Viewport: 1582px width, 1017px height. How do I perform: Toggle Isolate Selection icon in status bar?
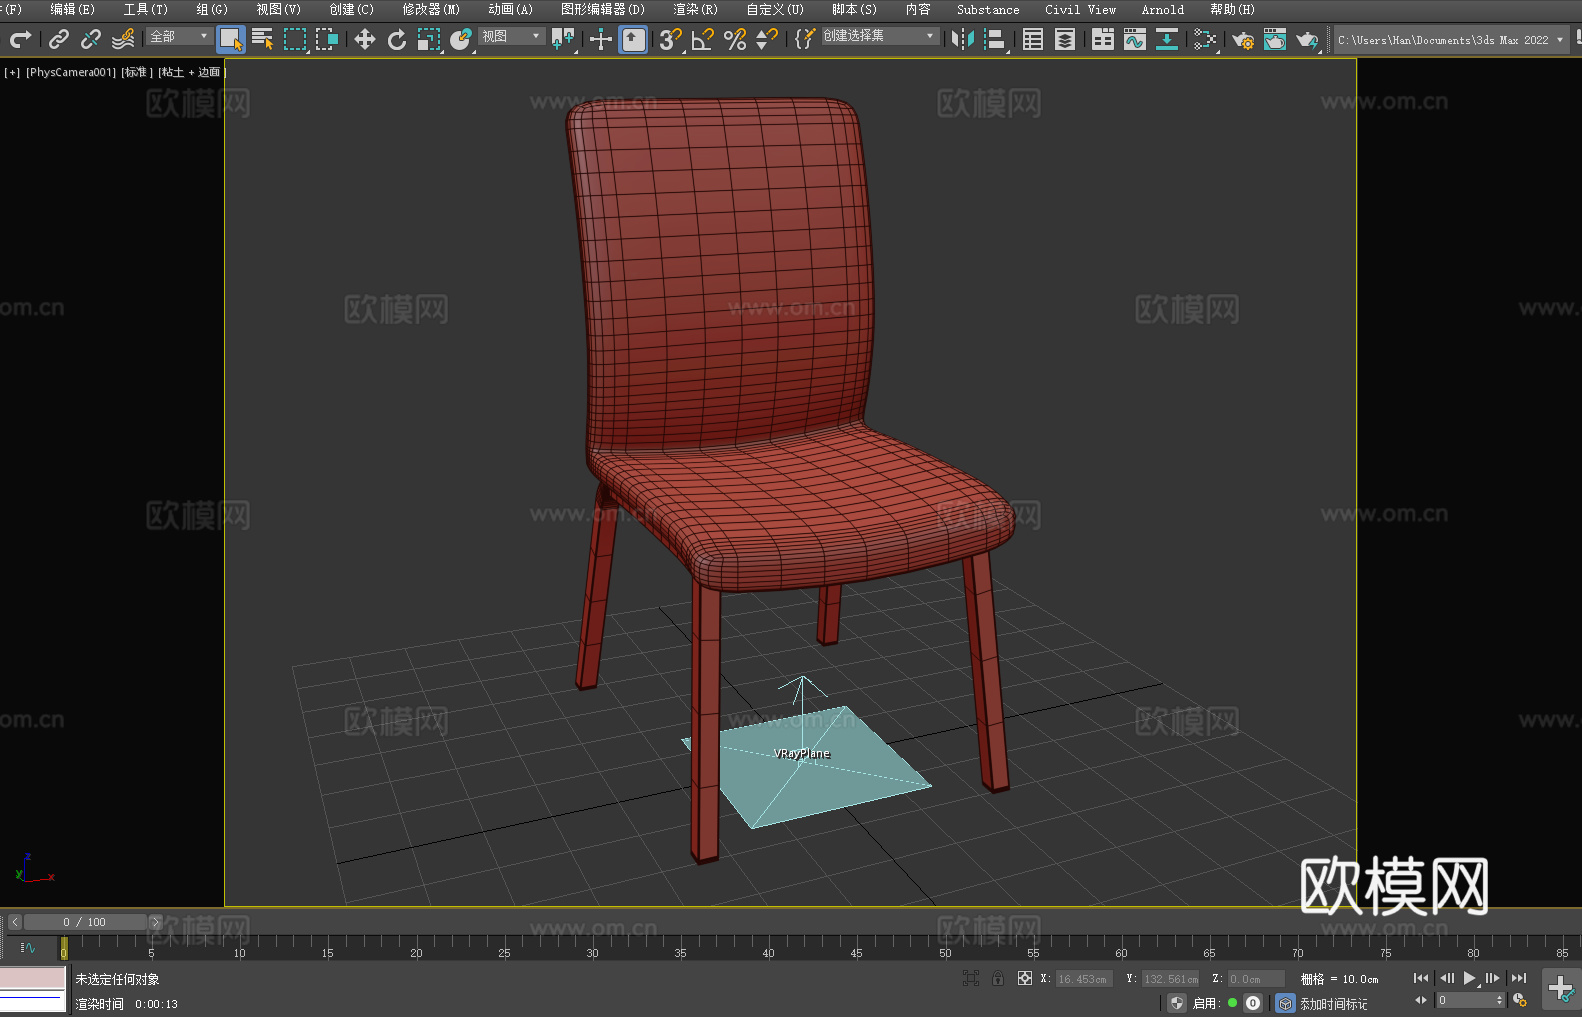coord(970,978)
